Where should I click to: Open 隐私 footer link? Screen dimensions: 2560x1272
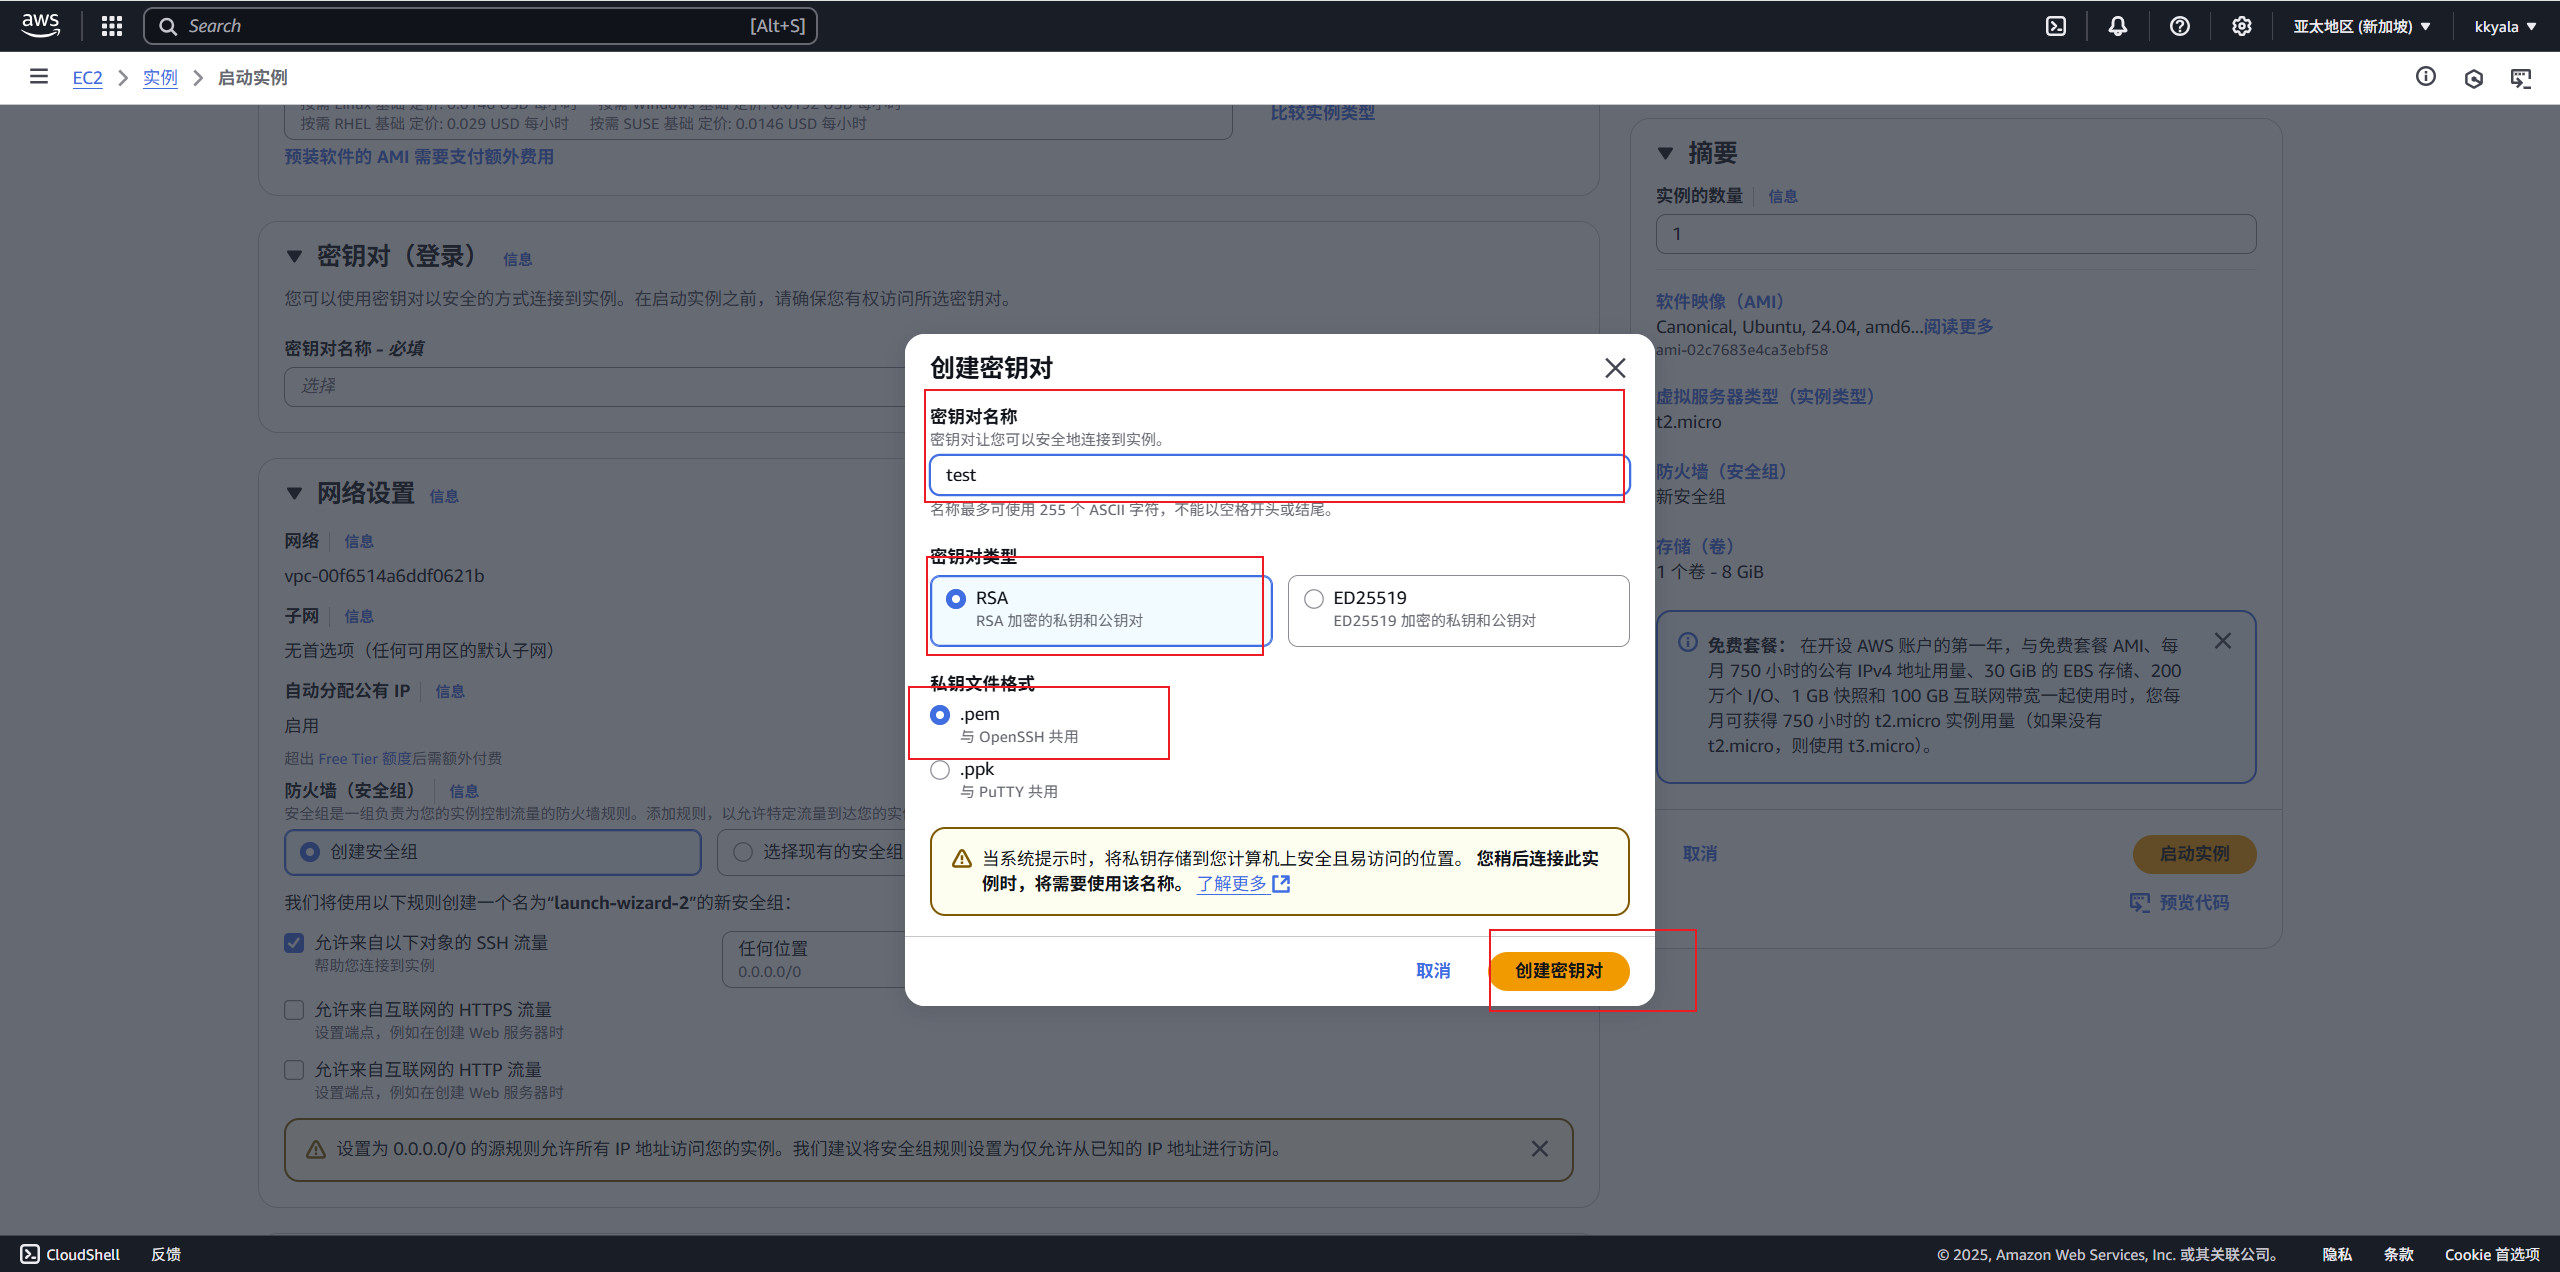[2337, 1254]
